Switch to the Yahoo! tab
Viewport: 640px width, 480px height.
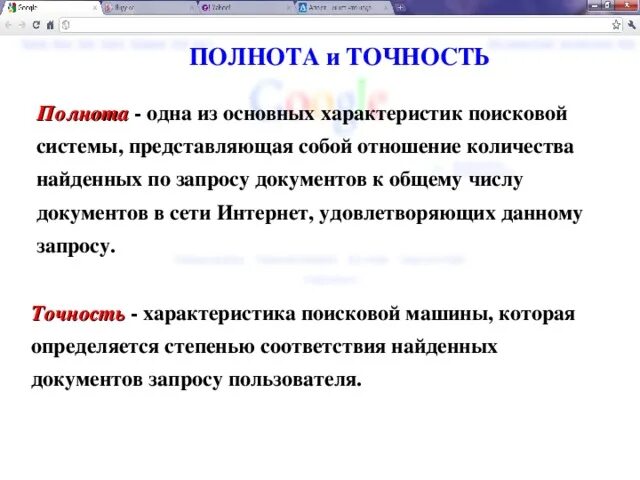coord(245,7)
